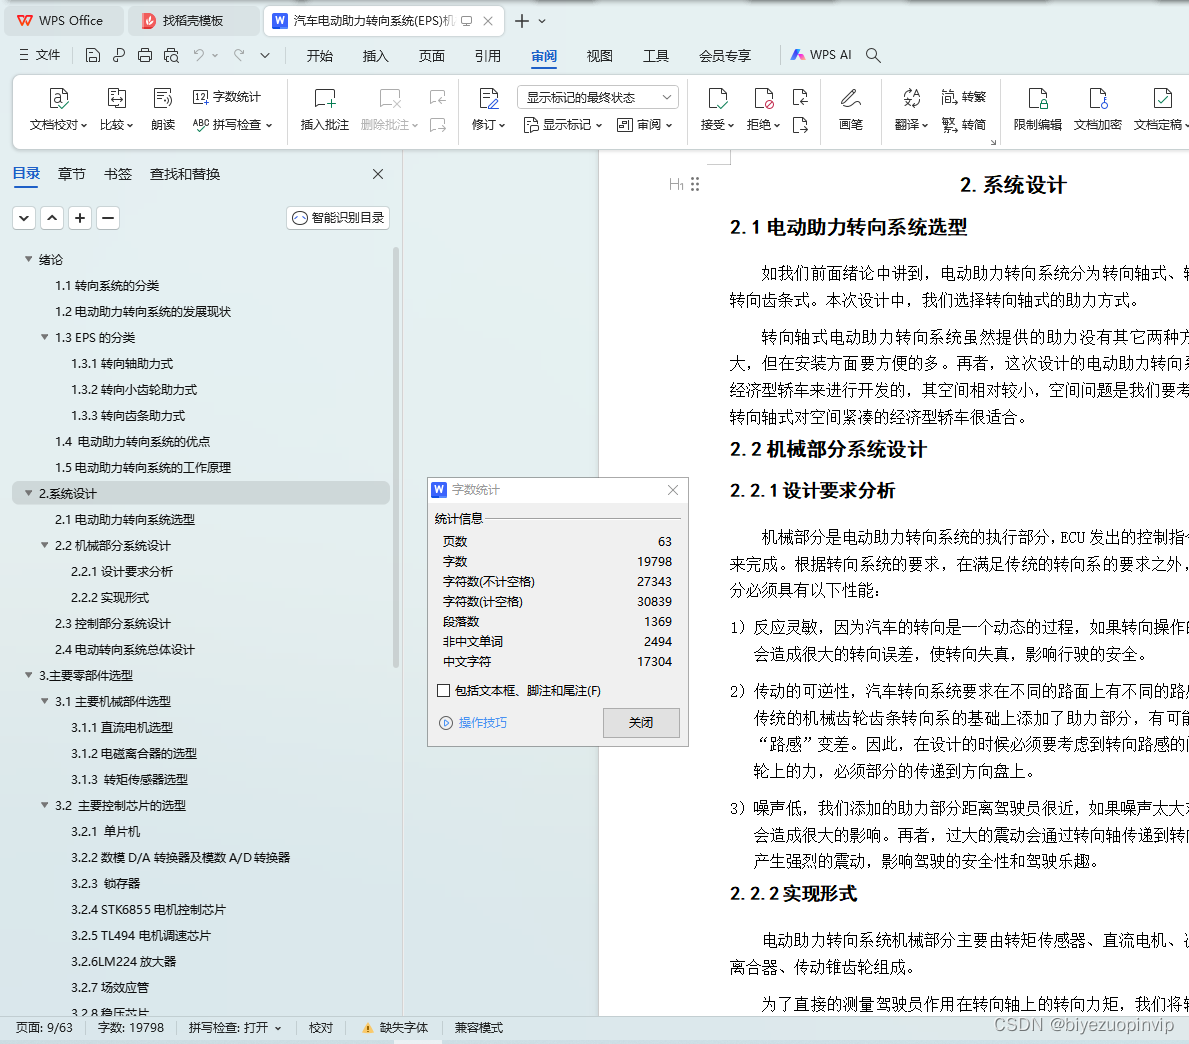Switch to the 插入 ribbon tab

(375, 55)
